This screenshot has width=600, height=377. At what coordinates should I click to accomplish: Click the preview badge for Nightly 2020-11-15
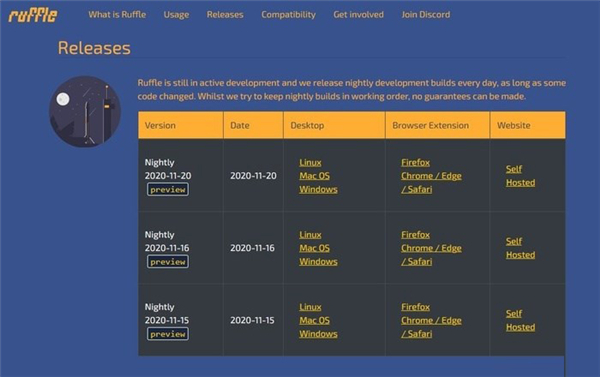click(168, 334)
